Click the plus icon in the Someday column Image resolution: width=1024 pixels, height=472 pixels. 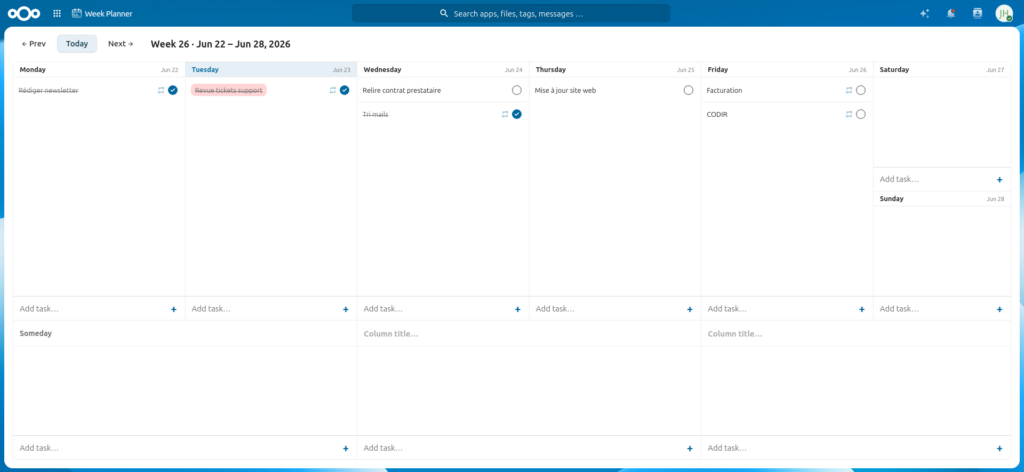345,448
